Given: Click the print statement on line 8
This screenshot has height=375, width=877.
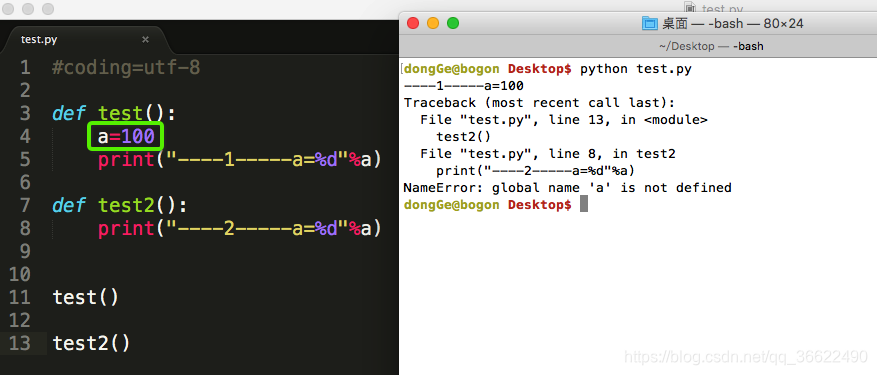Looking at the screenshot, I should coord(239,229).
